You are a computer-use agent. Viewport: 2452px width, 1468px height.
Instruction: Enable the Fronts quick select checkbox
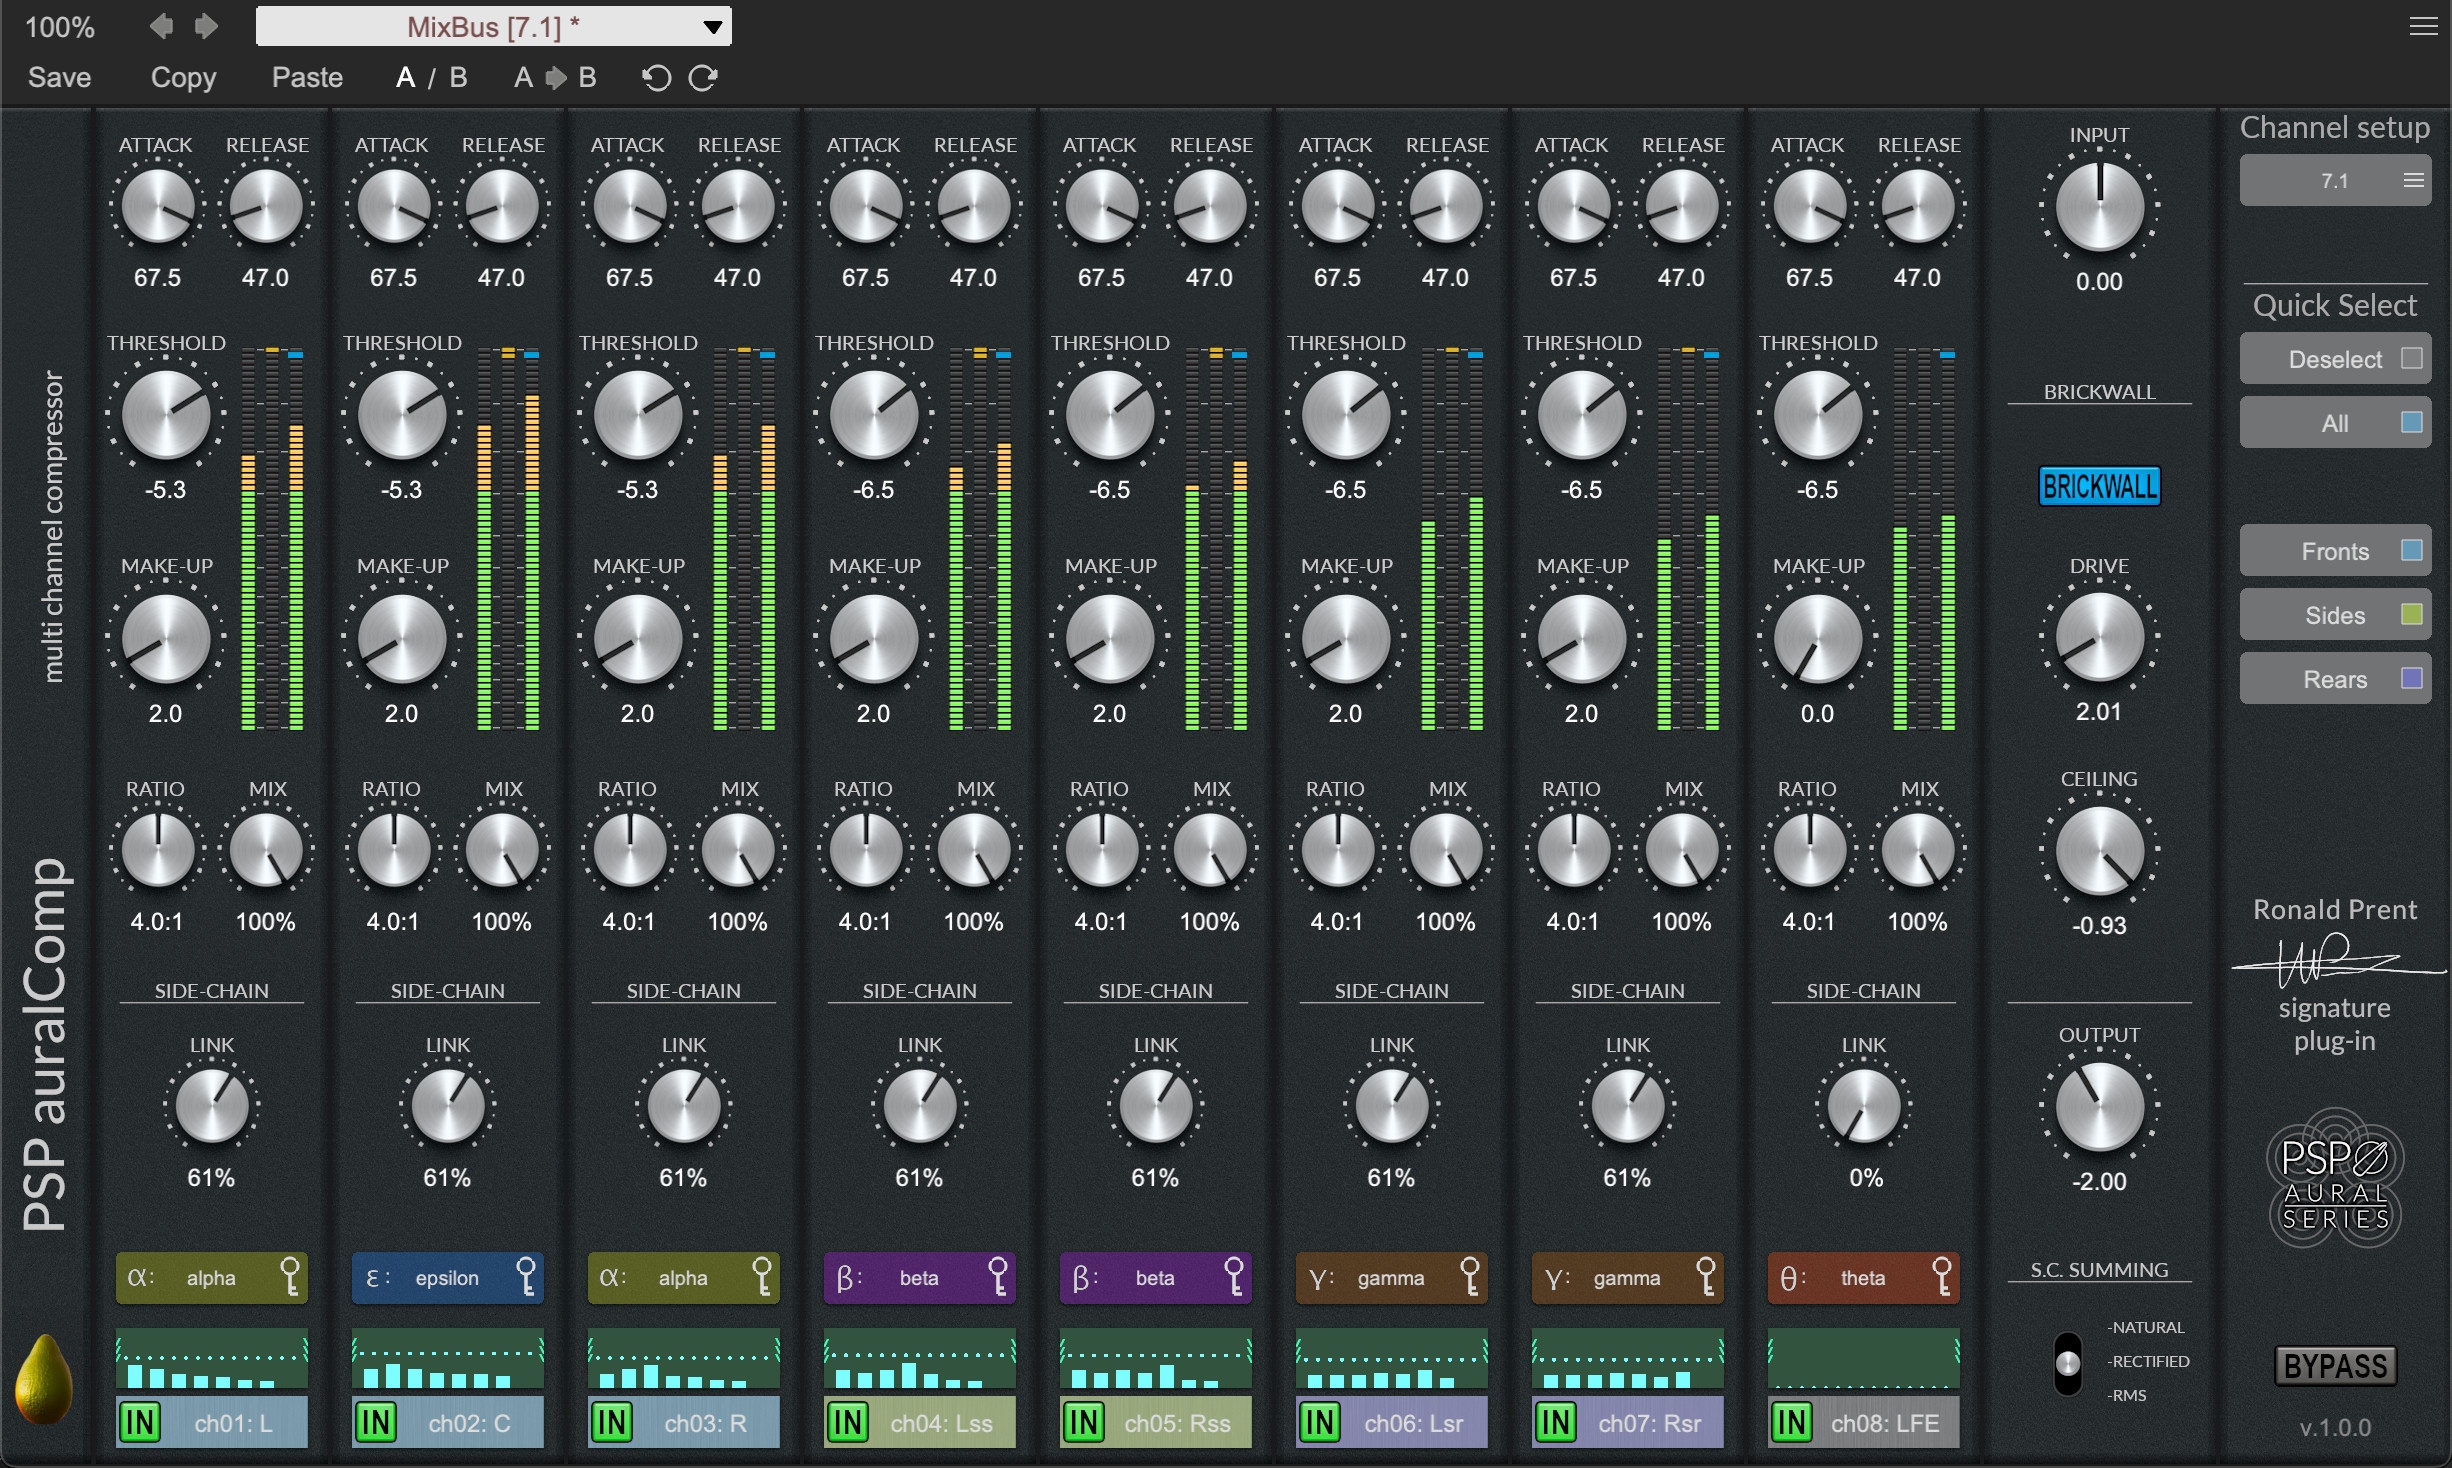(x=2410, y=550)
